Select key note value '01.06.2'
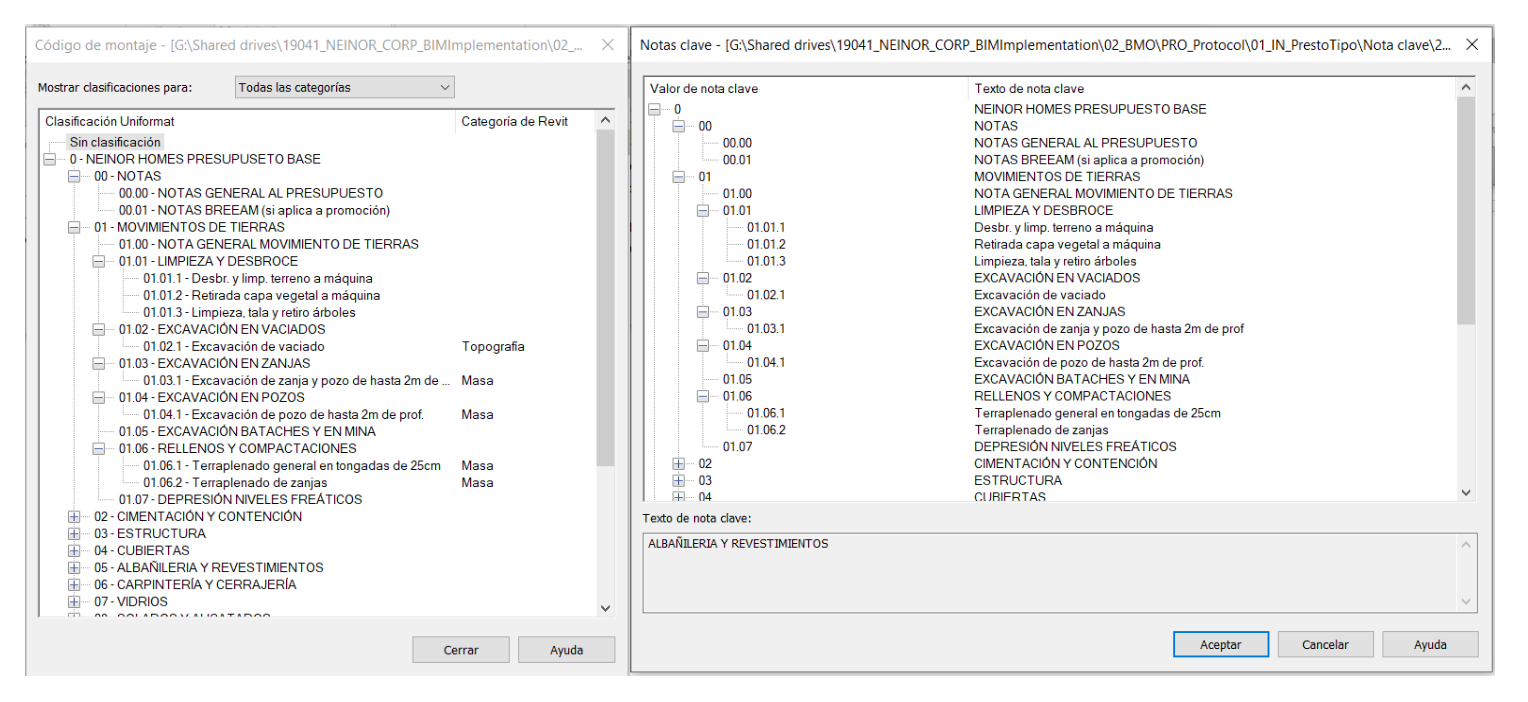Image resolution: width=1528 pixels, height=702 pixels. click(x=766, y=432)
